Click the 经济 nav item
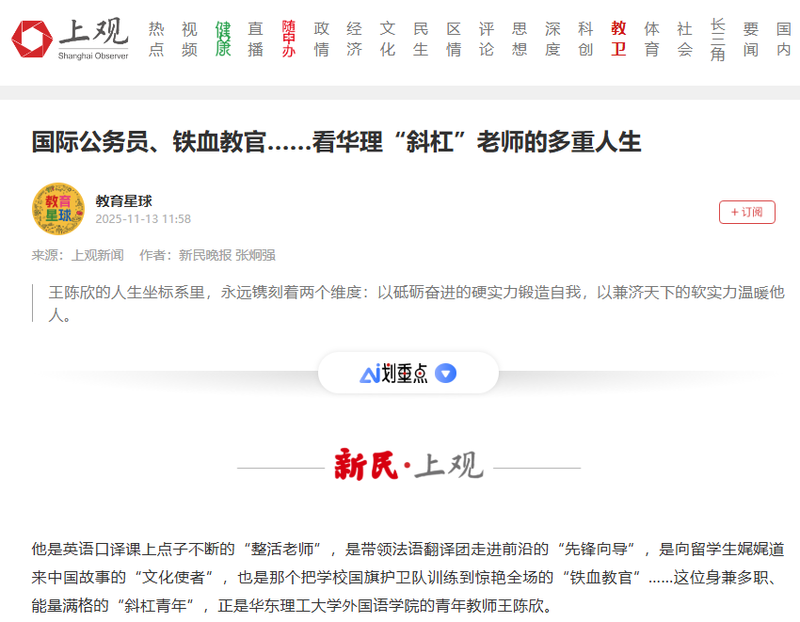The image size is (800, 622). 354,39
